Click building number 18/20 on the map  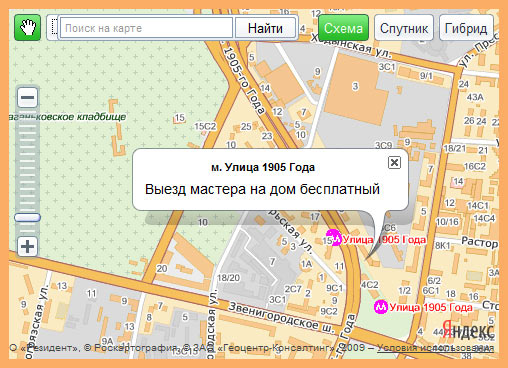point(228,277)
